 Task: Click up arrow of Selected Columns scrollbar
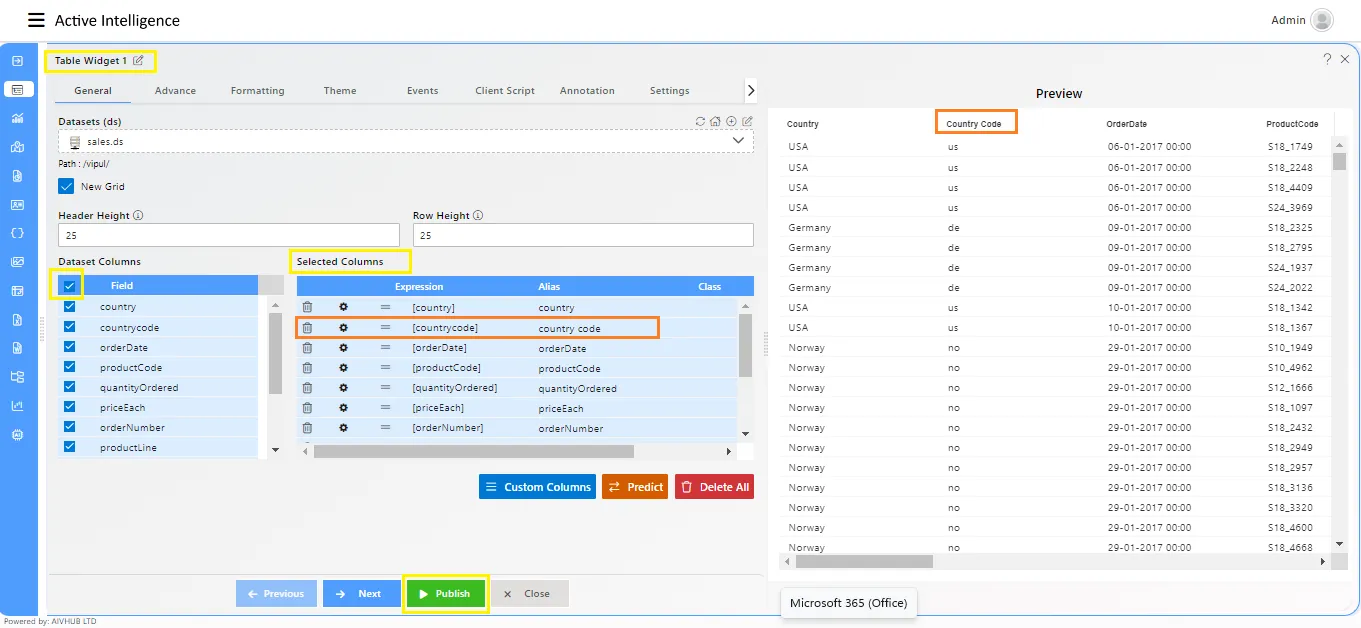point(744,305)
